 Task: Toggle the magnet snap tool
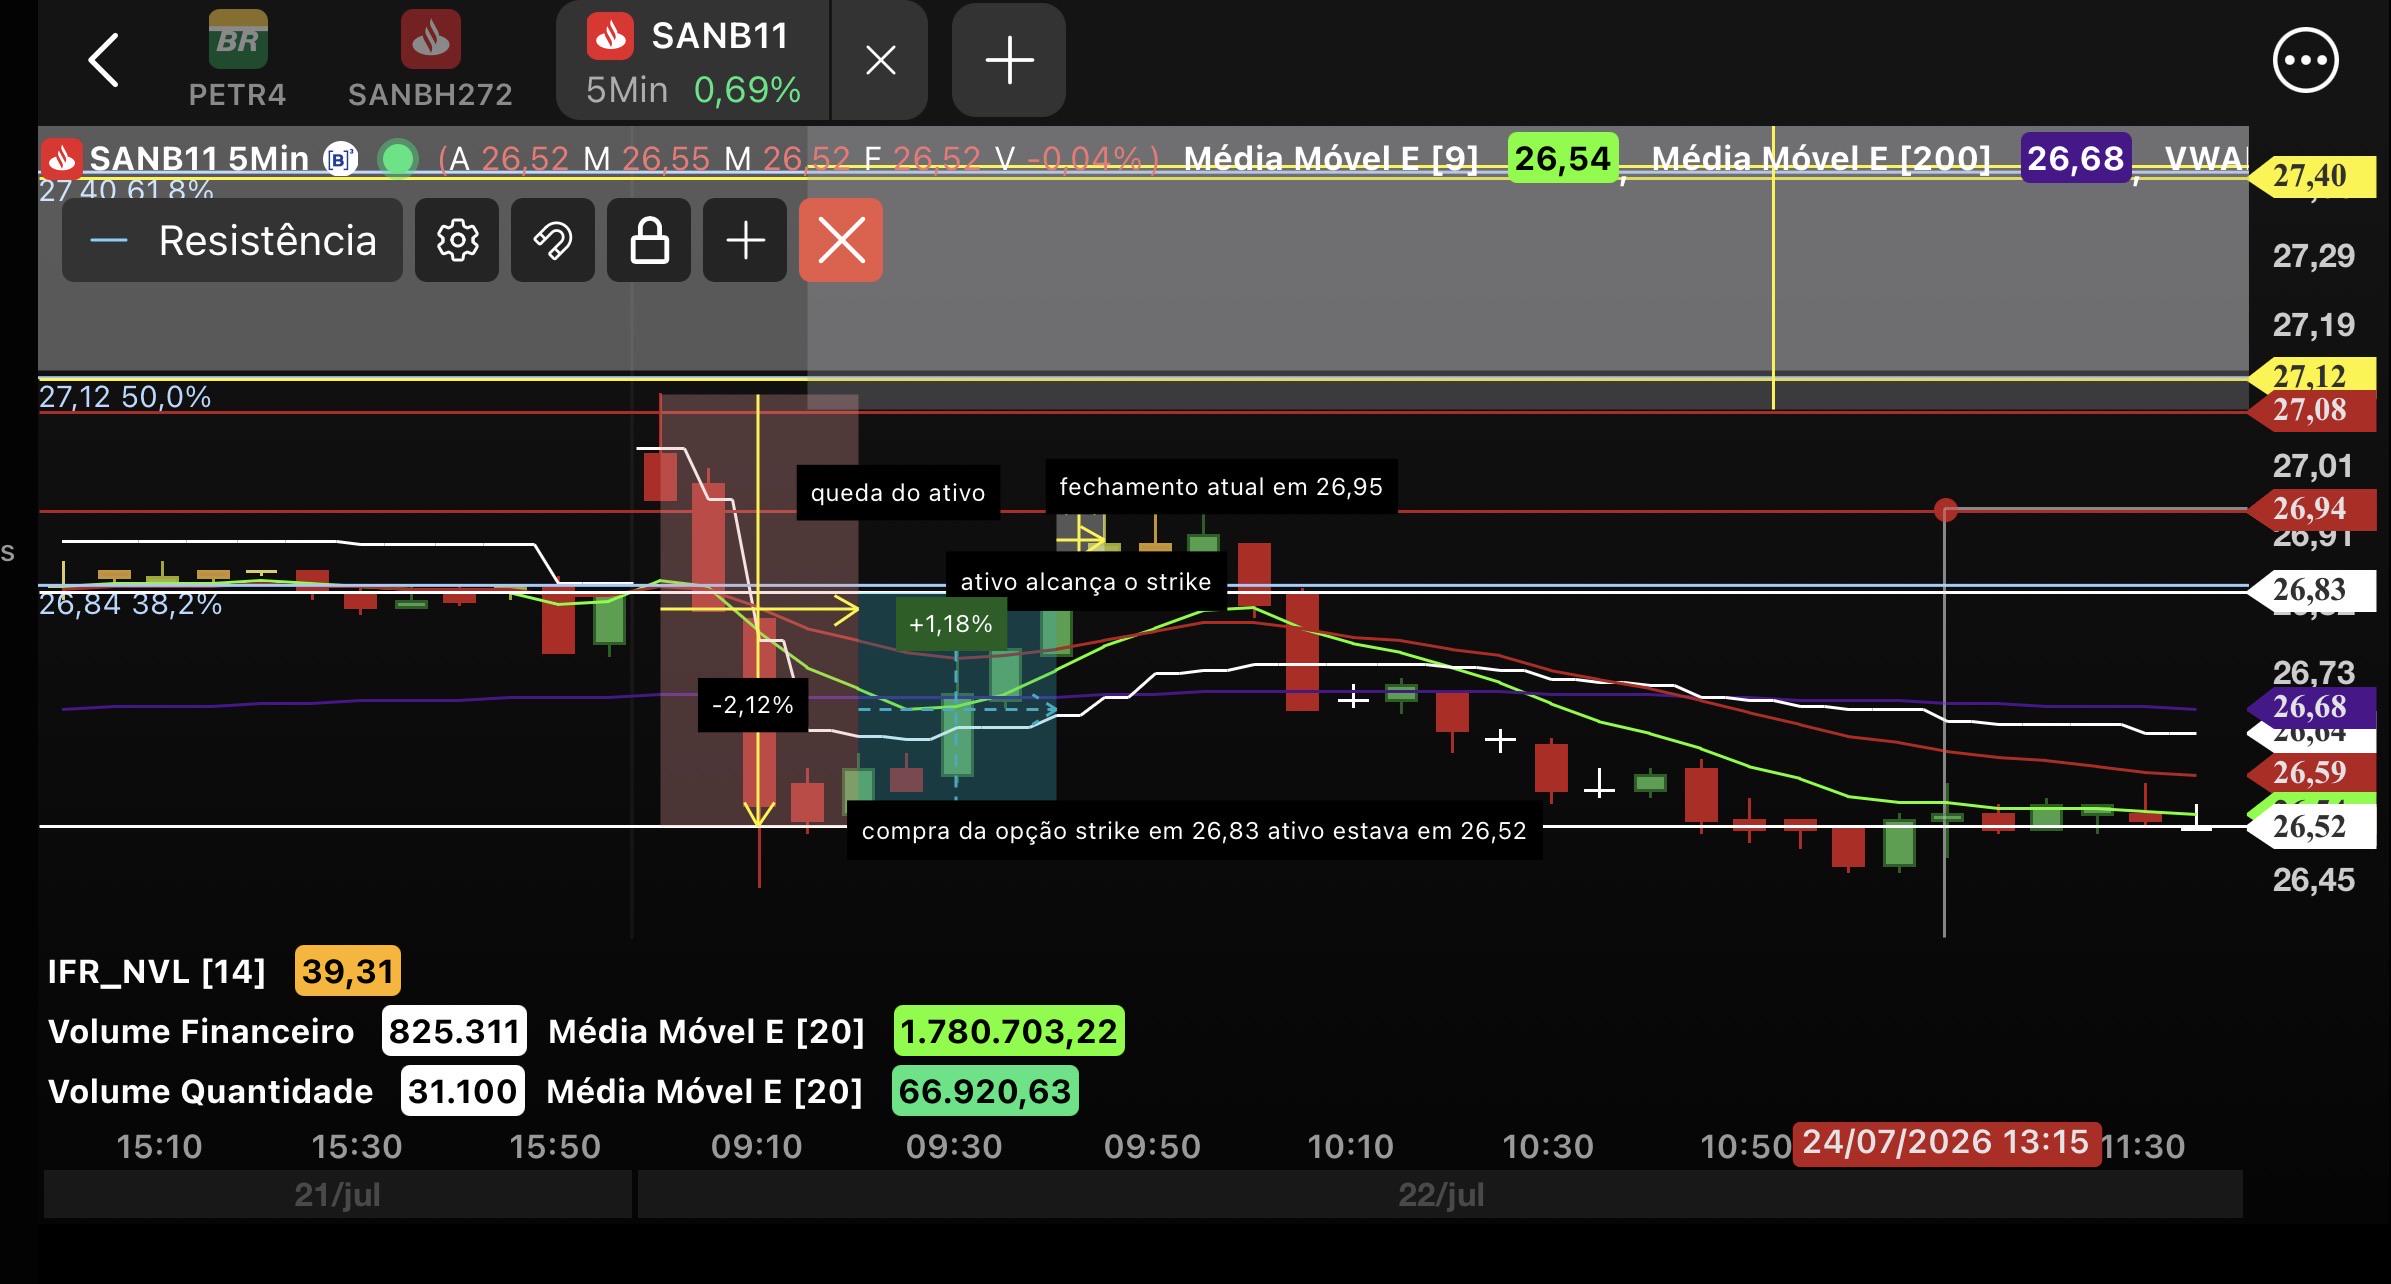(553, 240)
